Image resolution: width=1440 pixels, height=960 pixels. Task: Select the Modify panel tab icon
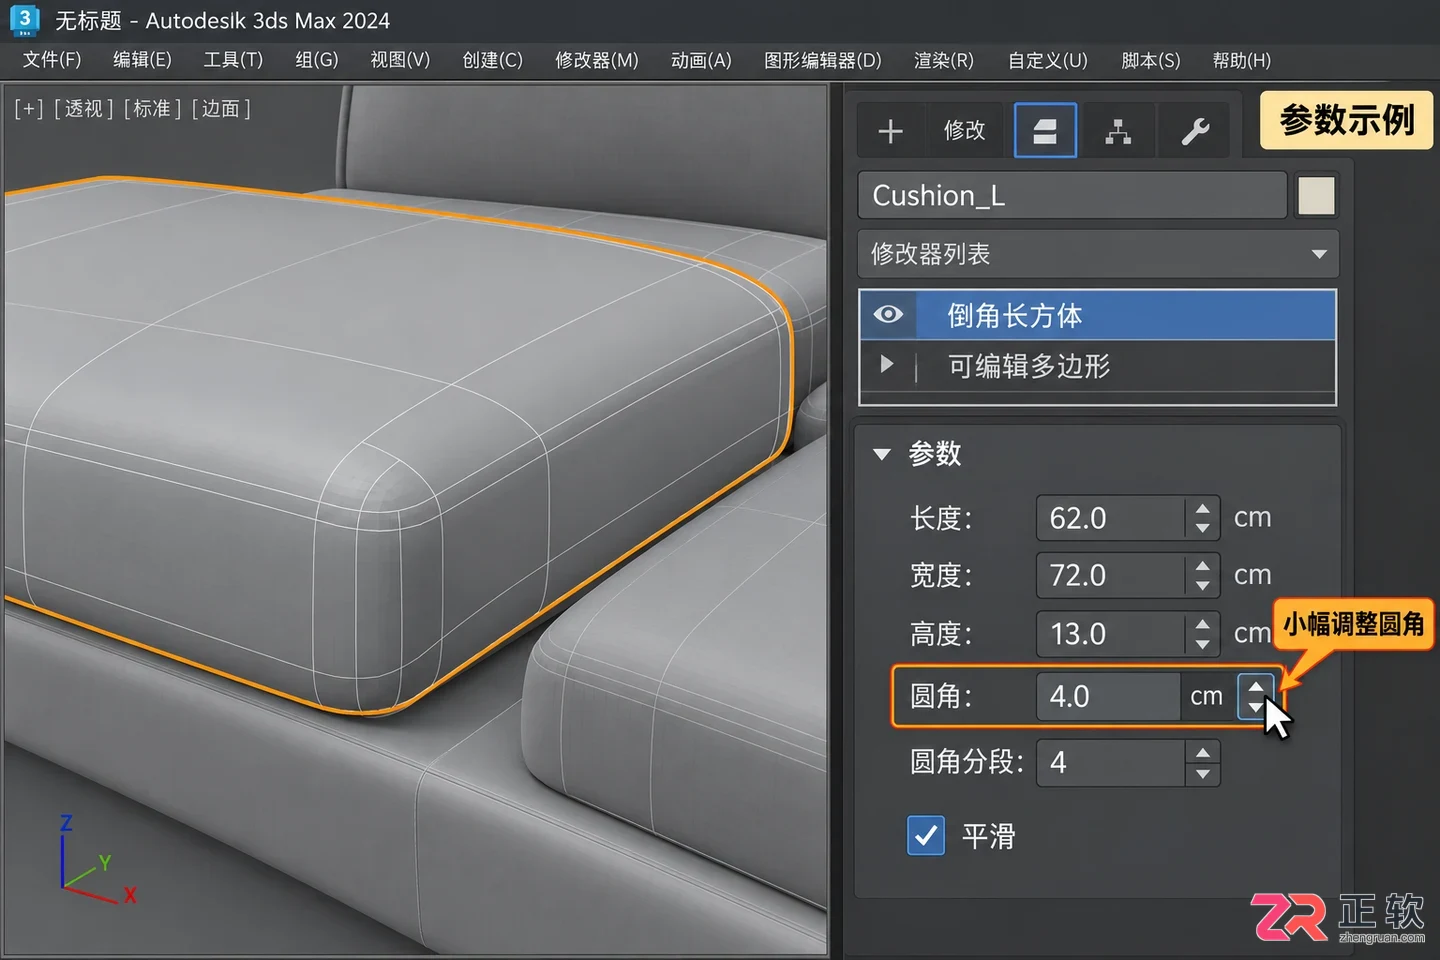click(x=1045, y=130)
